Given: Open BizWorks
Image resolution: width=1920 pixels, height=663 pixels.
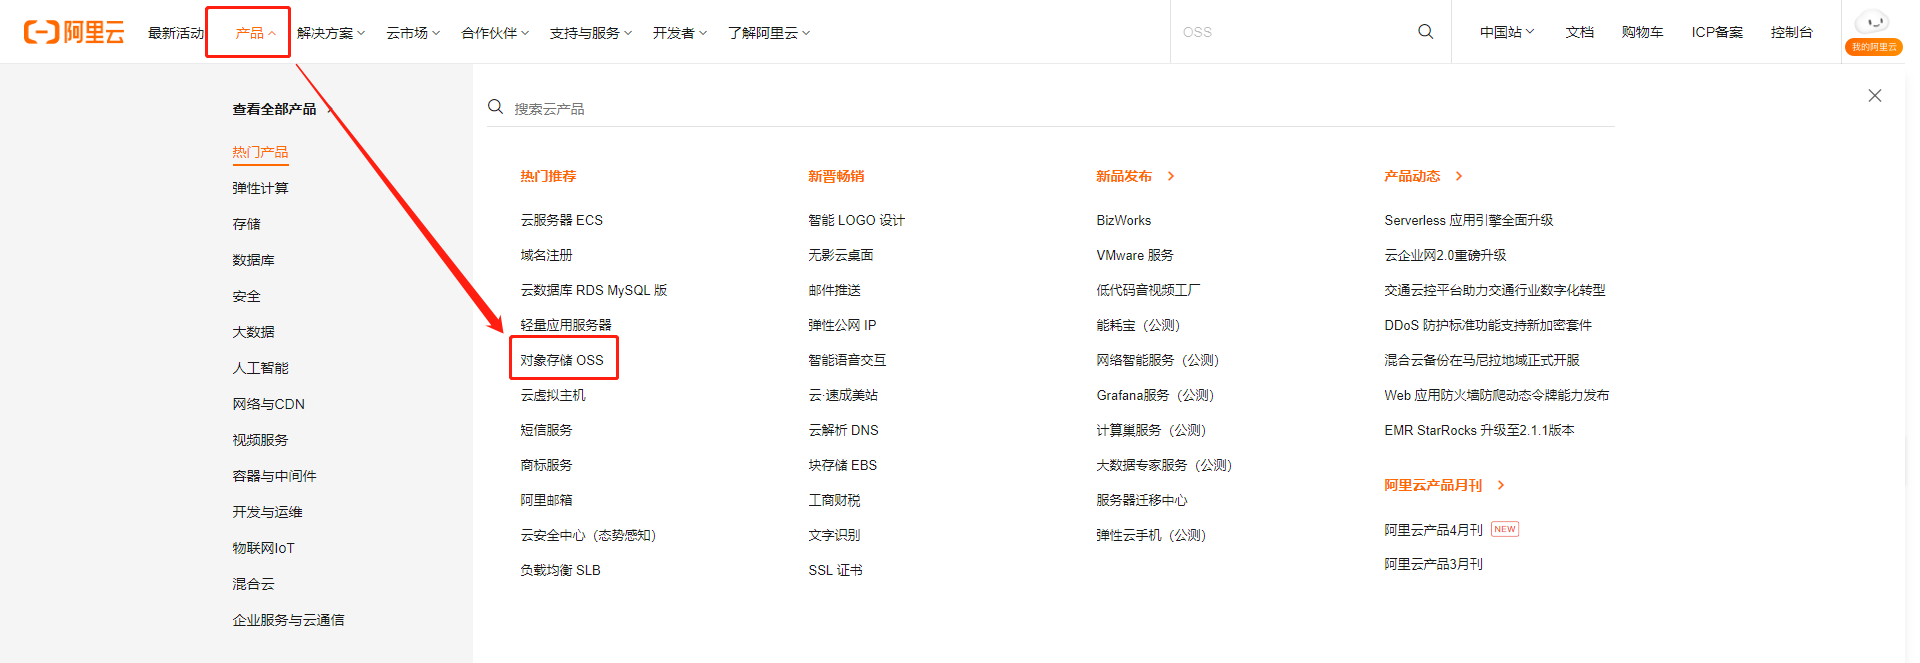Looking at the screenshot, I should click(1123, 220).
